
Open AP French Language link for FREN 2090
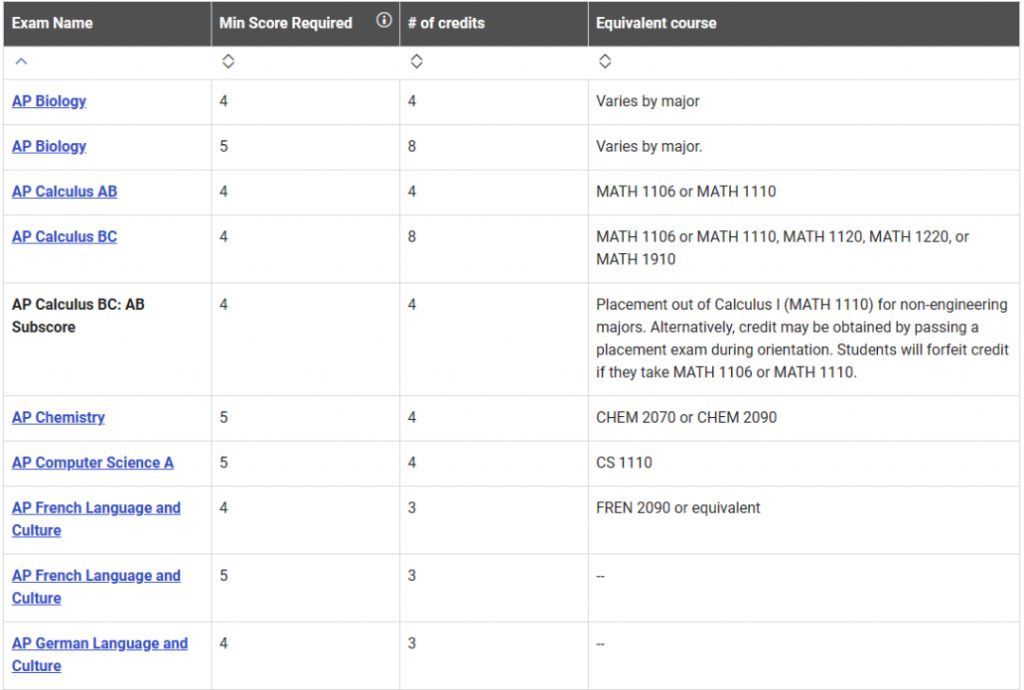click(96, 508)
